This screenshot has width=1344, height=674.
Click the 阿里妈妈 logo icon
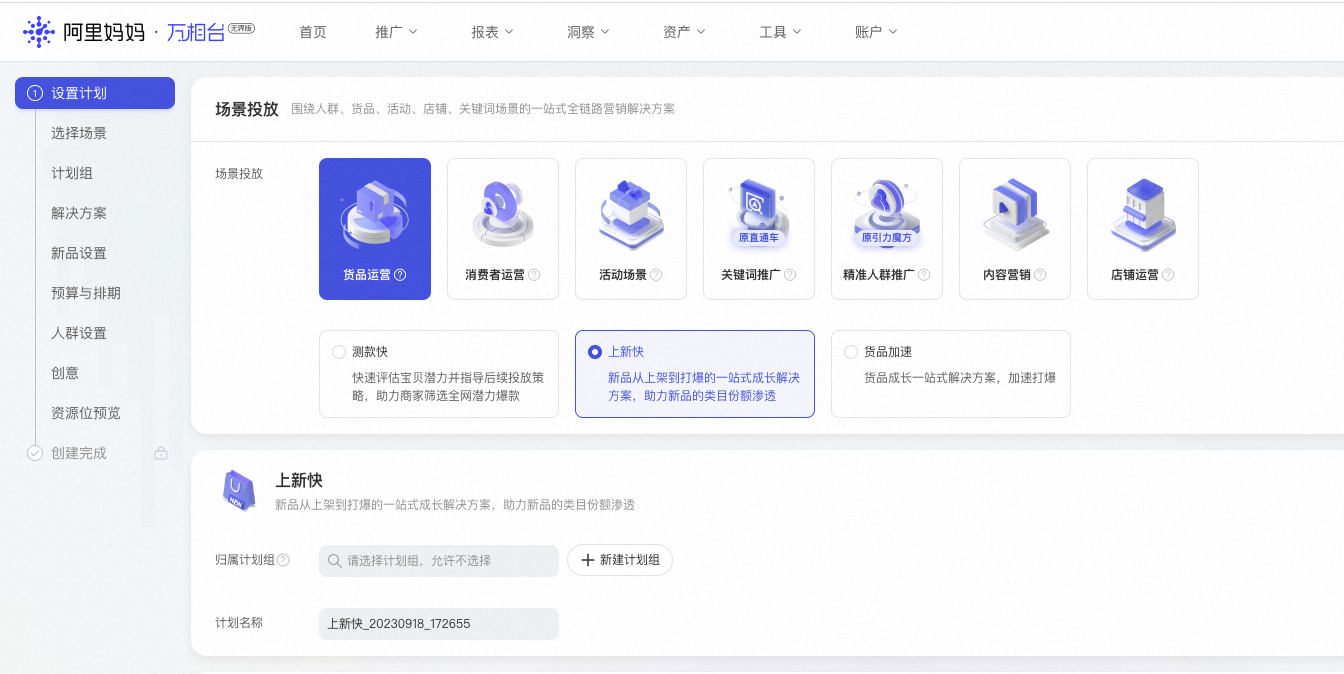[39, 32]
